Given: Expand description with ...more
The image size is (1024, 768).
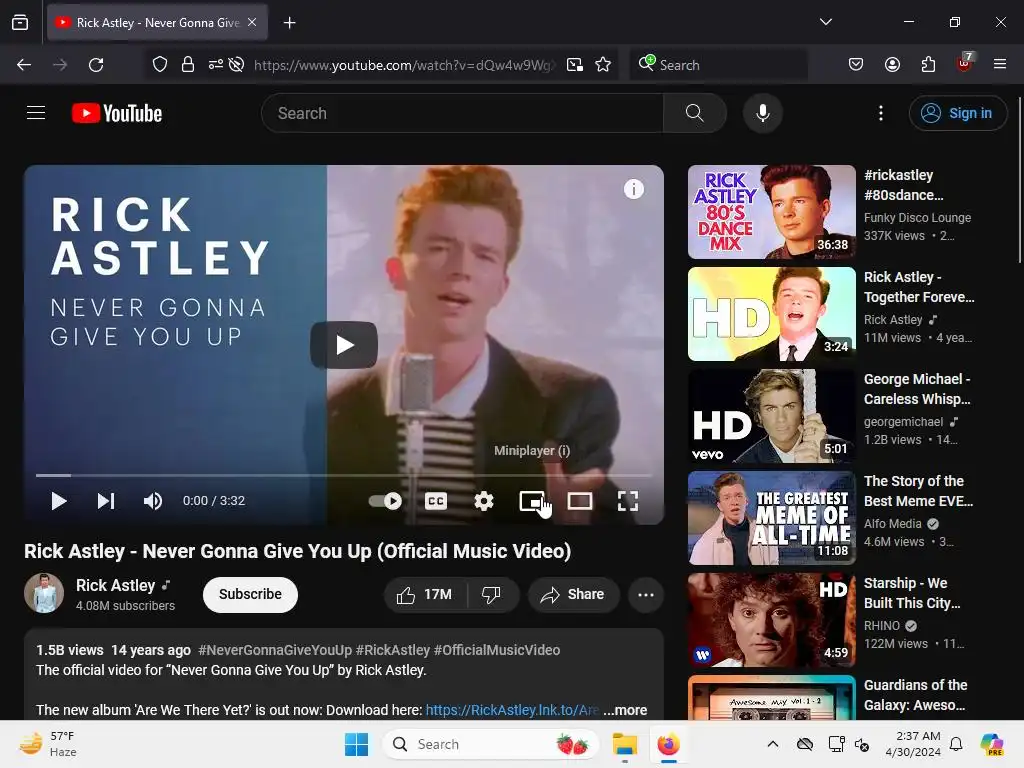Looking at the screenshot, I should [x=625, y=710].
